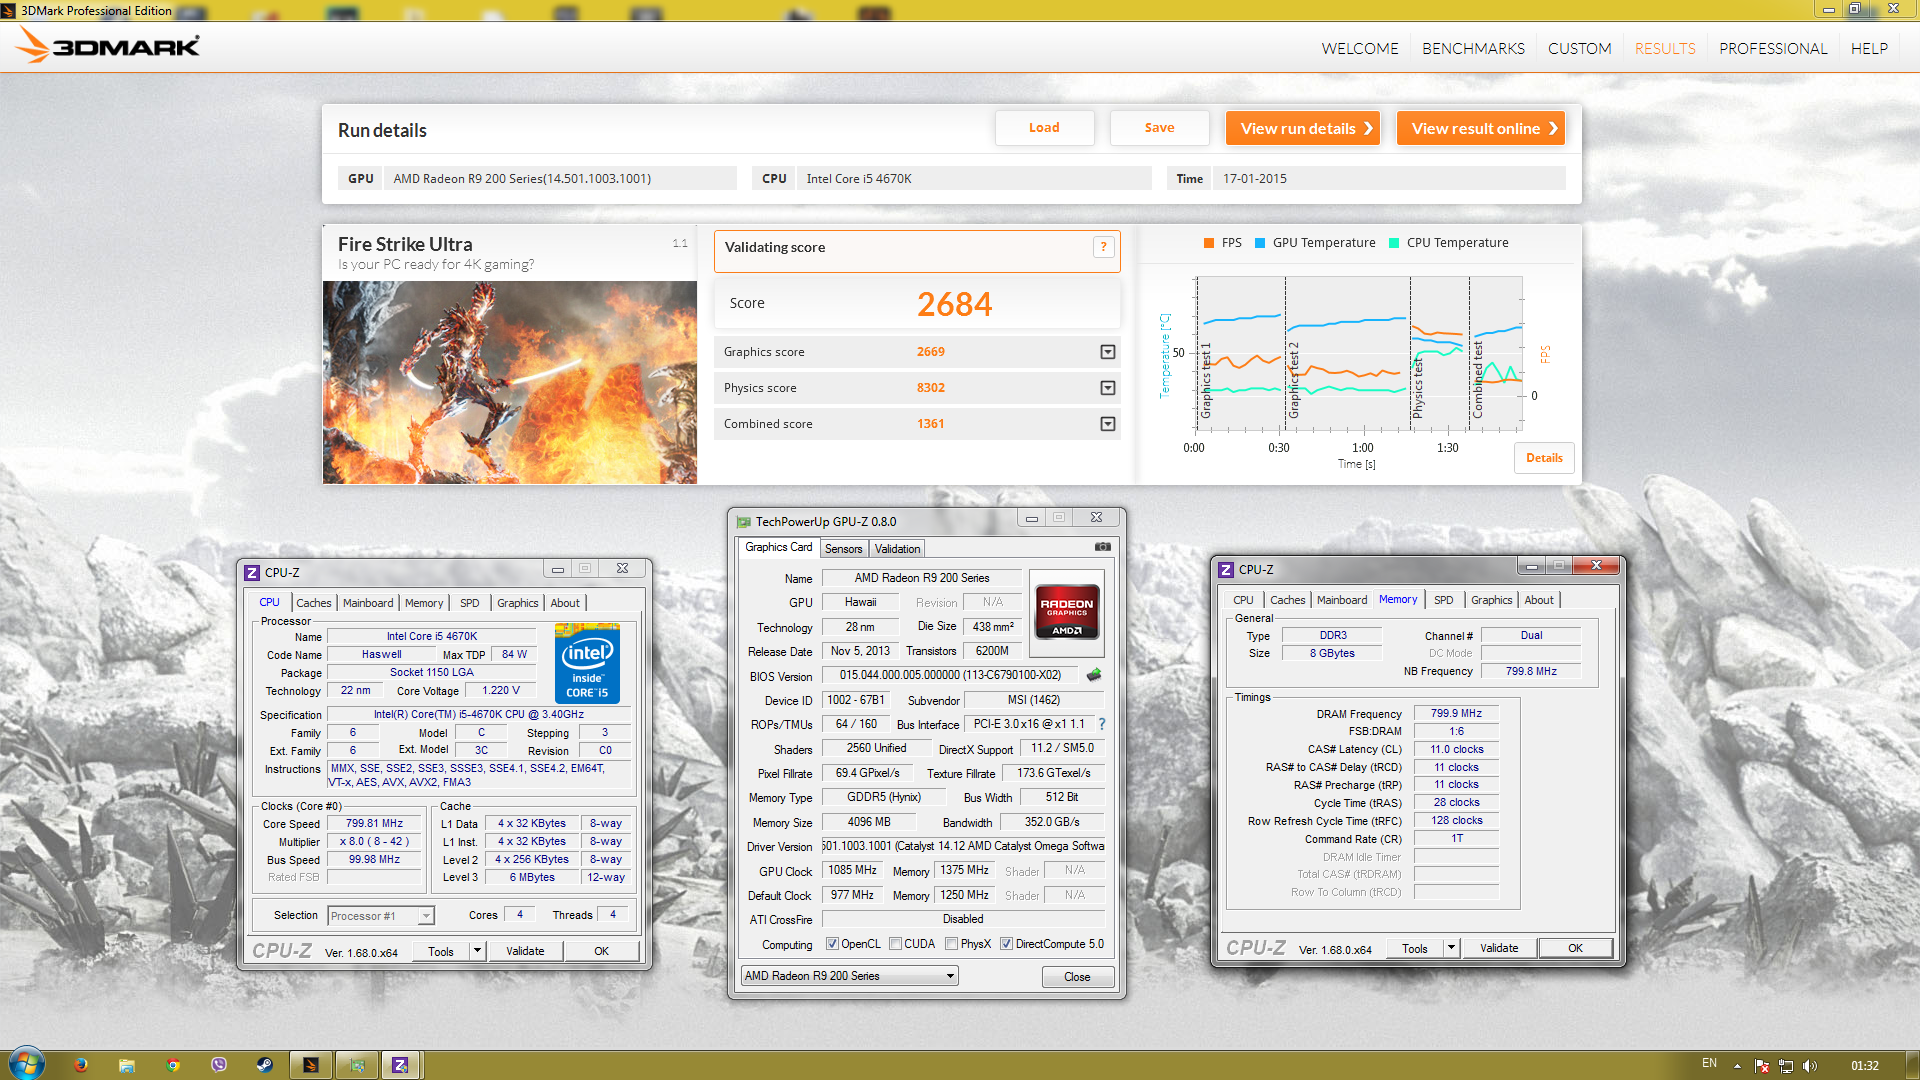Switch to the Sensors tab in GPU-Z
Image resolution: width=1920 pixels, height=1080 pixels.
tap(843, 549)
